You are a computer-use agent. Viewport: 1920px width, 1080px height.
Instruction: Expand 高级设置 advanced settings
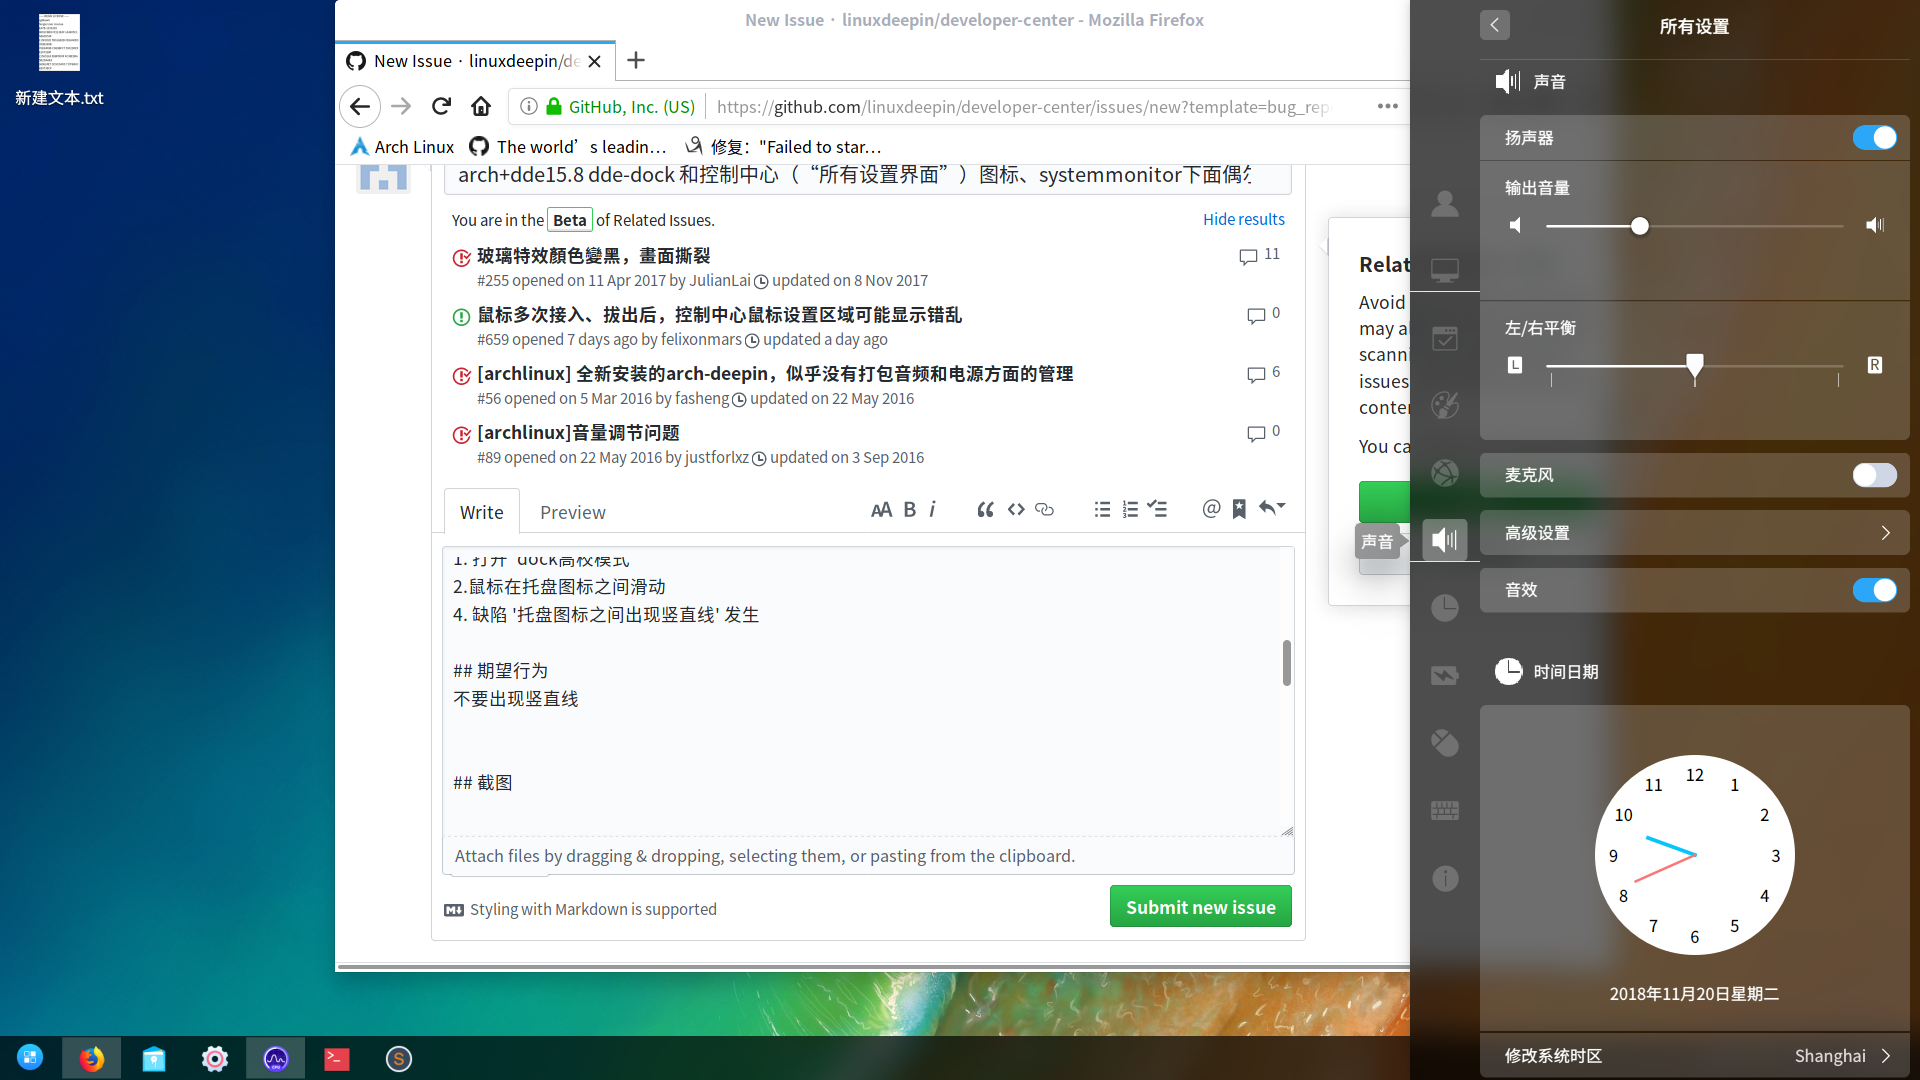point(1694,533)
